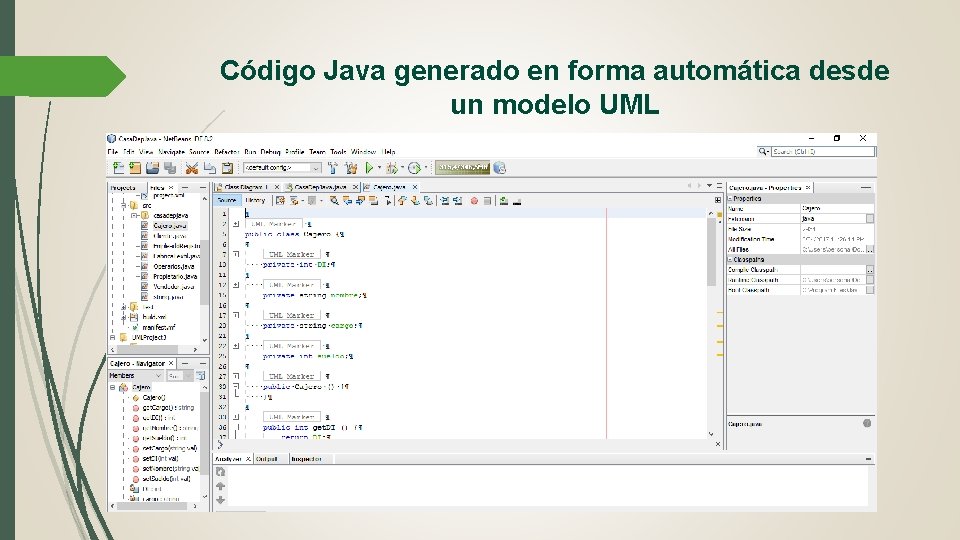This screenshot has height=540, width=960.
Task: Open the Debug menu
Action: [x=270, y=152]
